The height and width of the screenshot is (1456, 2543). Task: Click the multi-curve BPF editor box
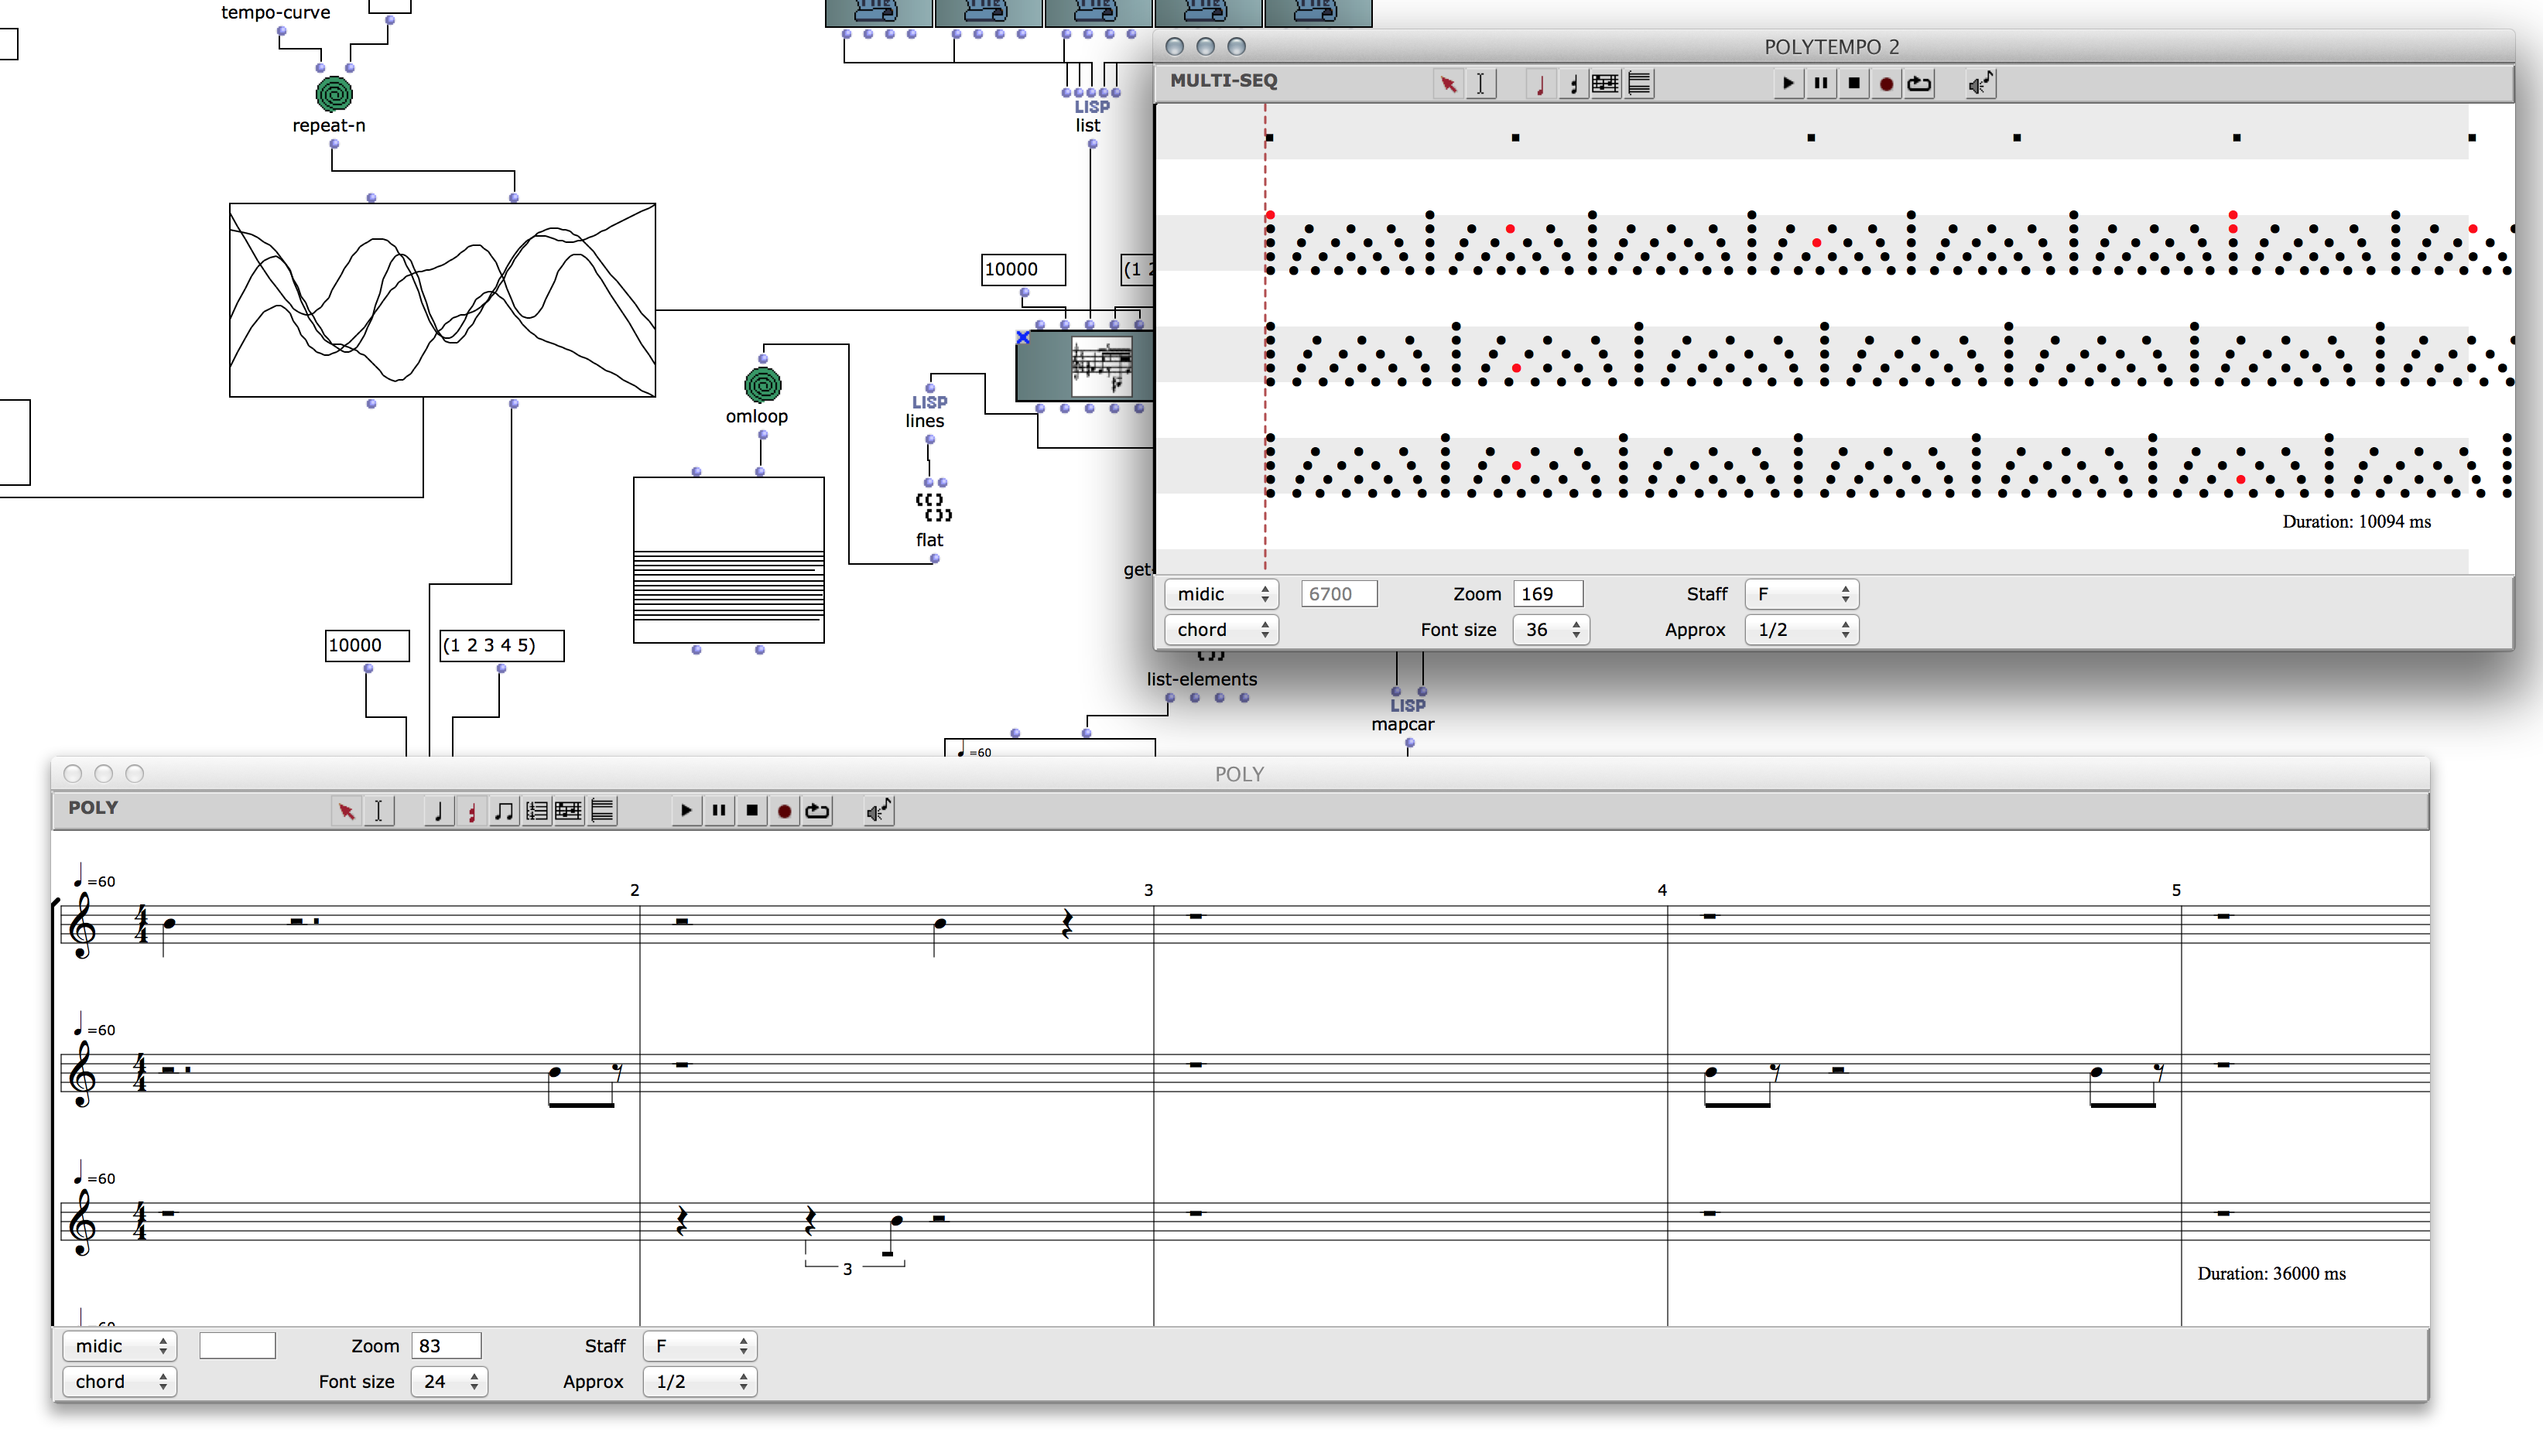coord(442,300)
